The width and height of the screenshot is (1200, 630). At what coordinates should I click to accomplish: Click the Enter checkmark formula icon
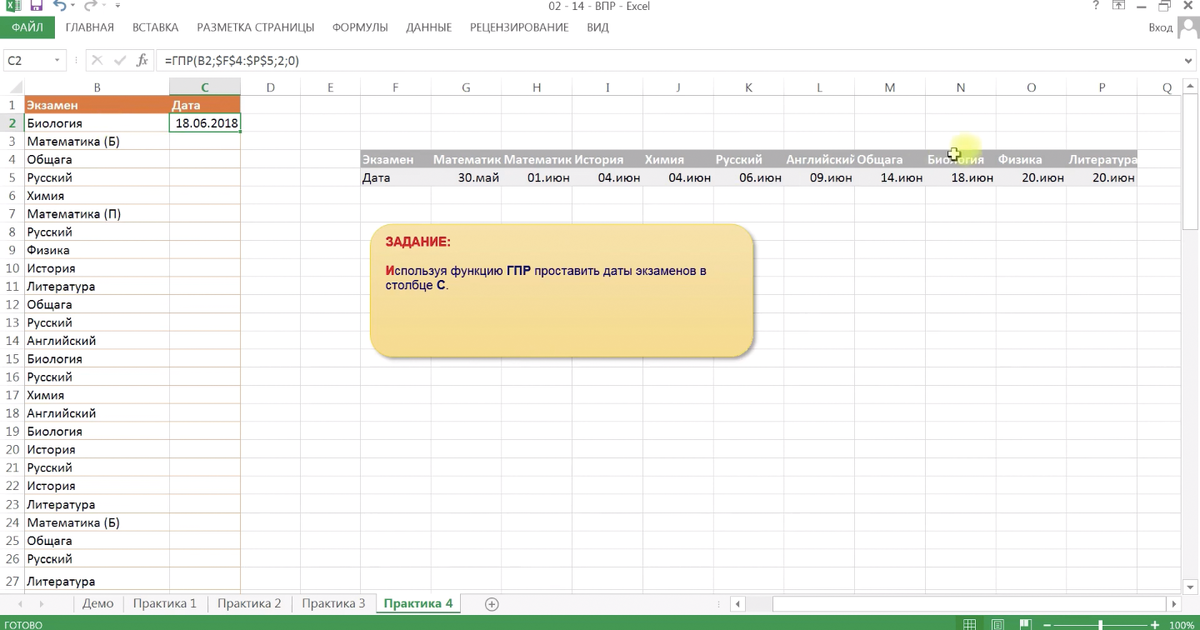121,61
